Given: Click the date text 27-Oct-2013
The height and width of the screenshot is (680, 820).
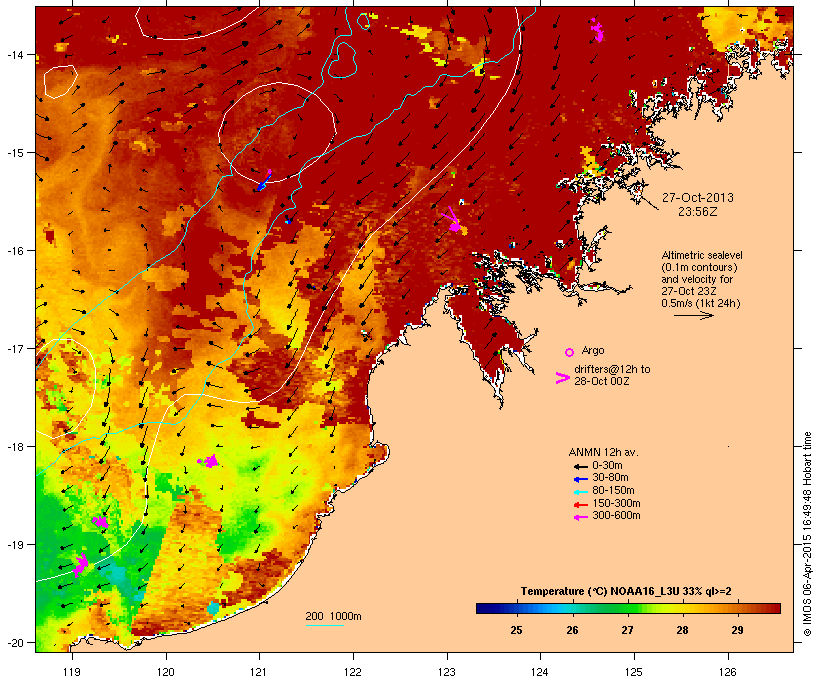Looking at the screenshot, I should pos(698,198).
